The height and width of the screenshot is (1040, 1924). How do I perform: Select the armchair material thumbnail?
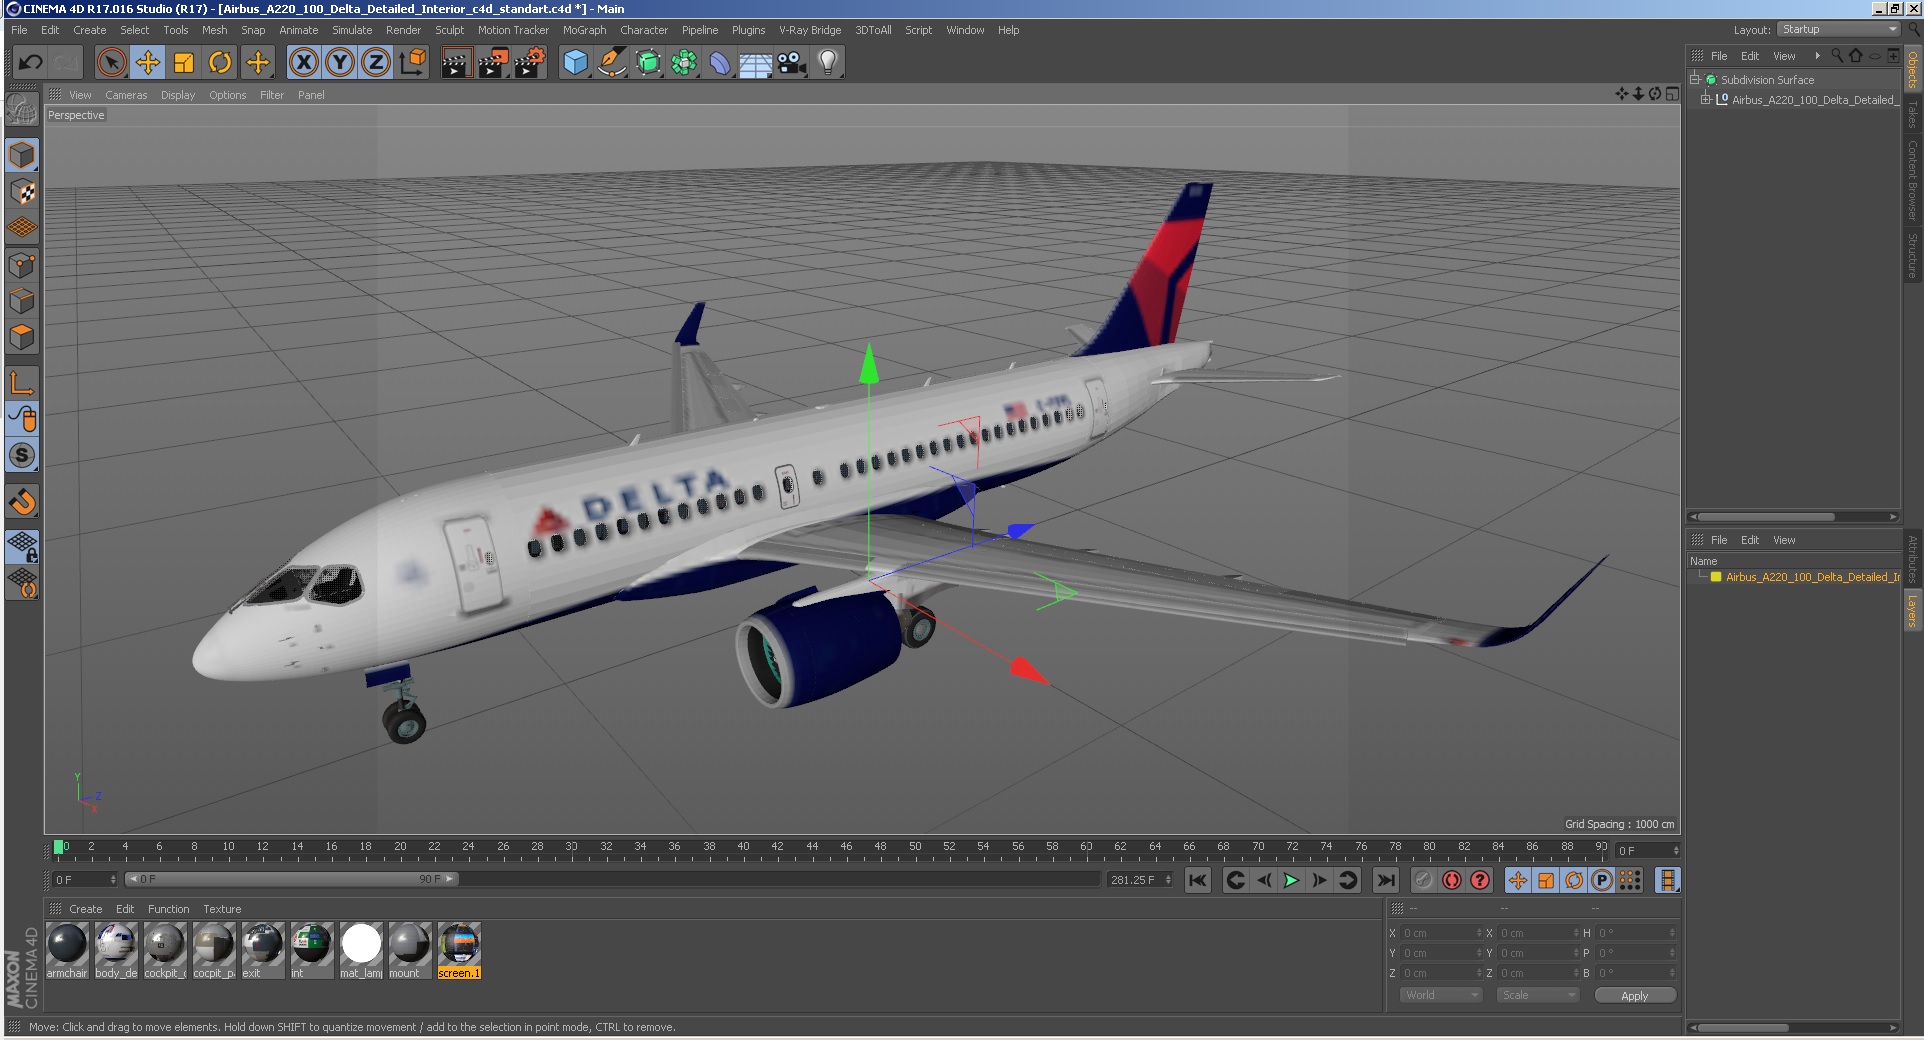[67, 951]
